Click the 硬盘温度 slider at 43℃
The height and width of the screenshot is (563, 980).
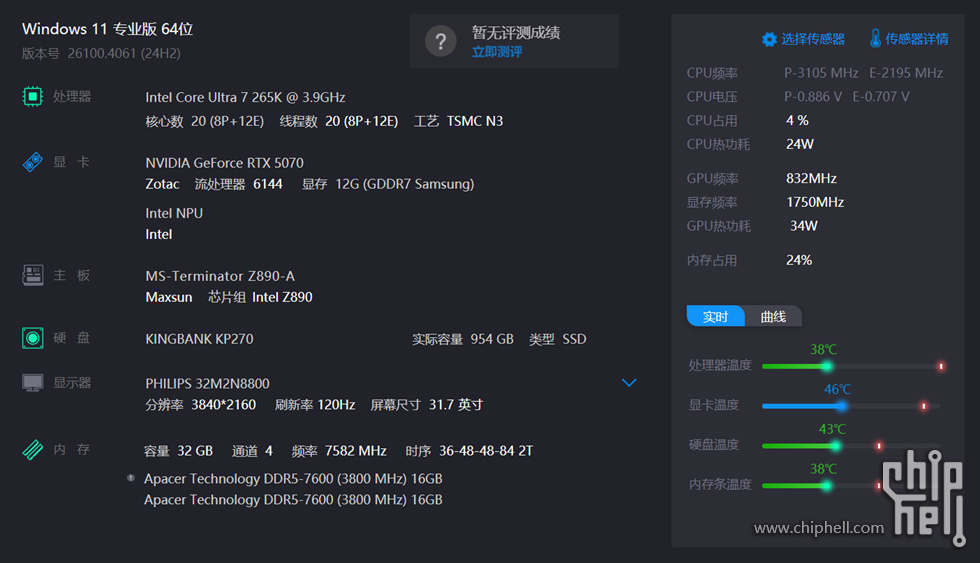(x=836, y=446)
